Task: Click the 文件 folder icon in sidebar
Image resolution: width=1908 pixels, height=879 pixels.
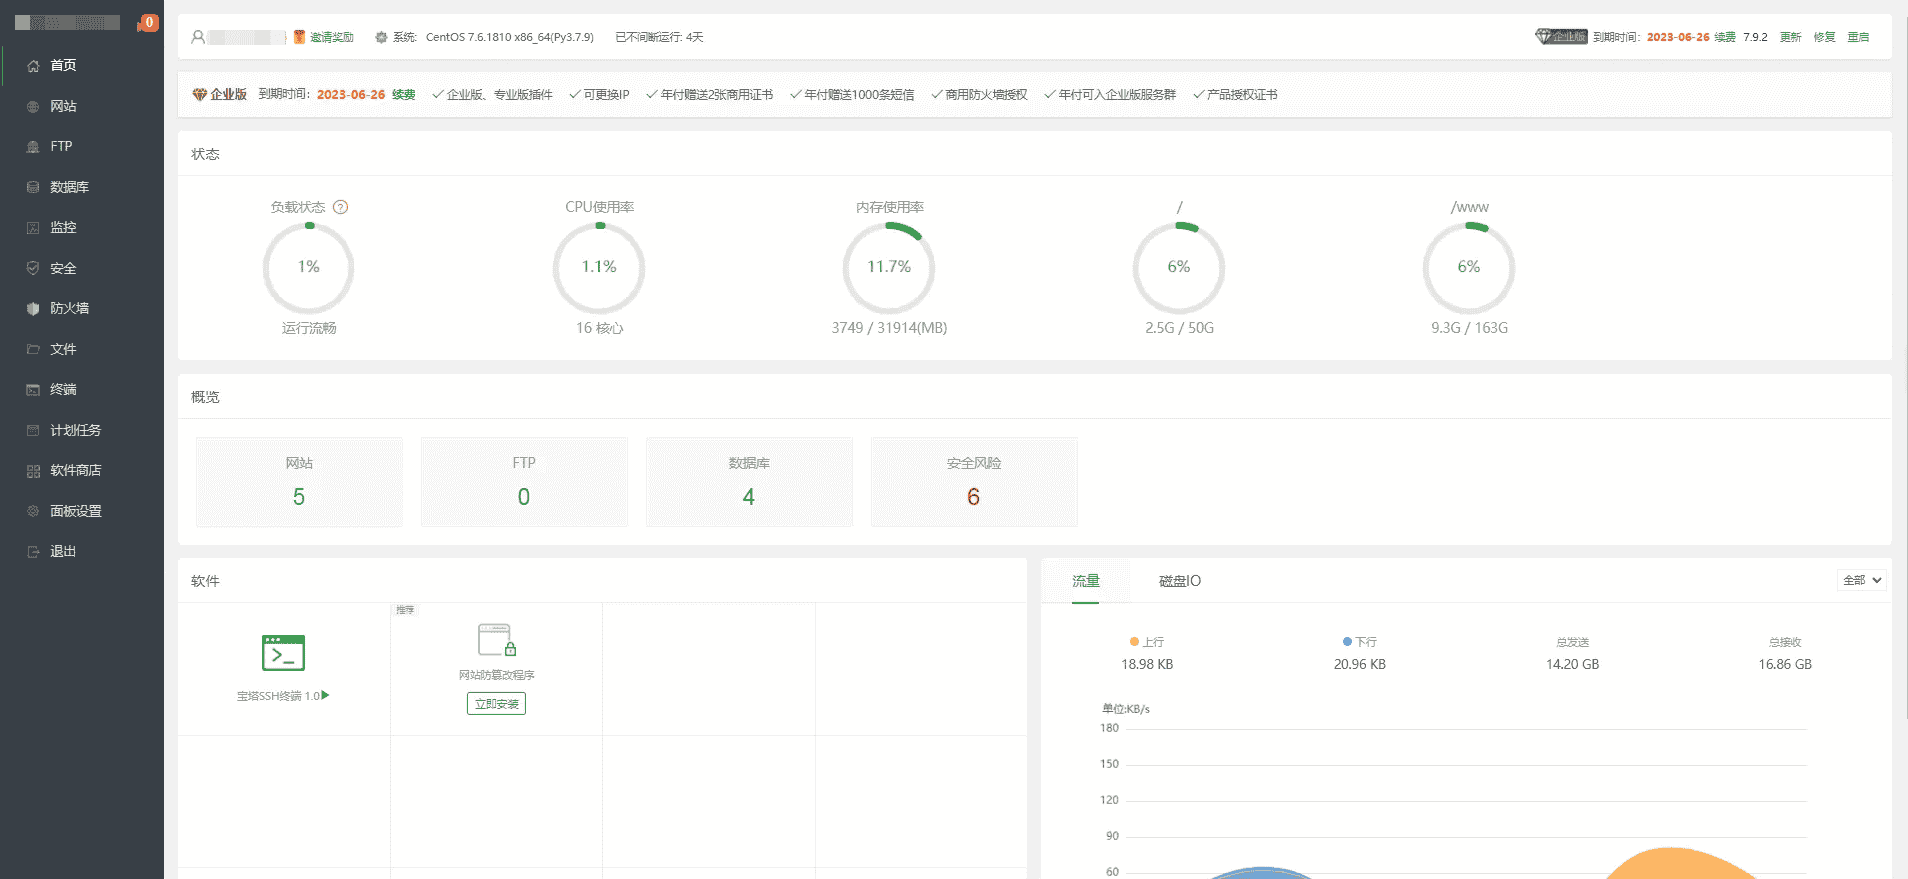Action: click(x=33, y=349)
